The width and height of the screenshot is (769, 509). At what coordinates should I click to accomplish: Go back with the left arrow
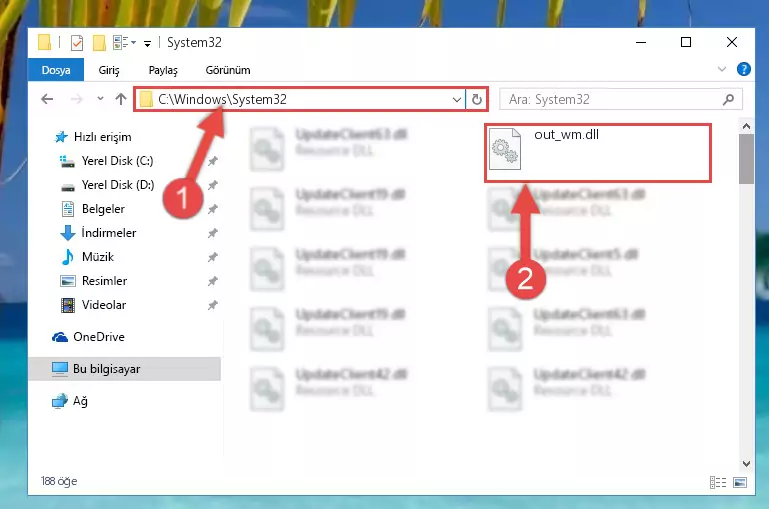[47, 99]
